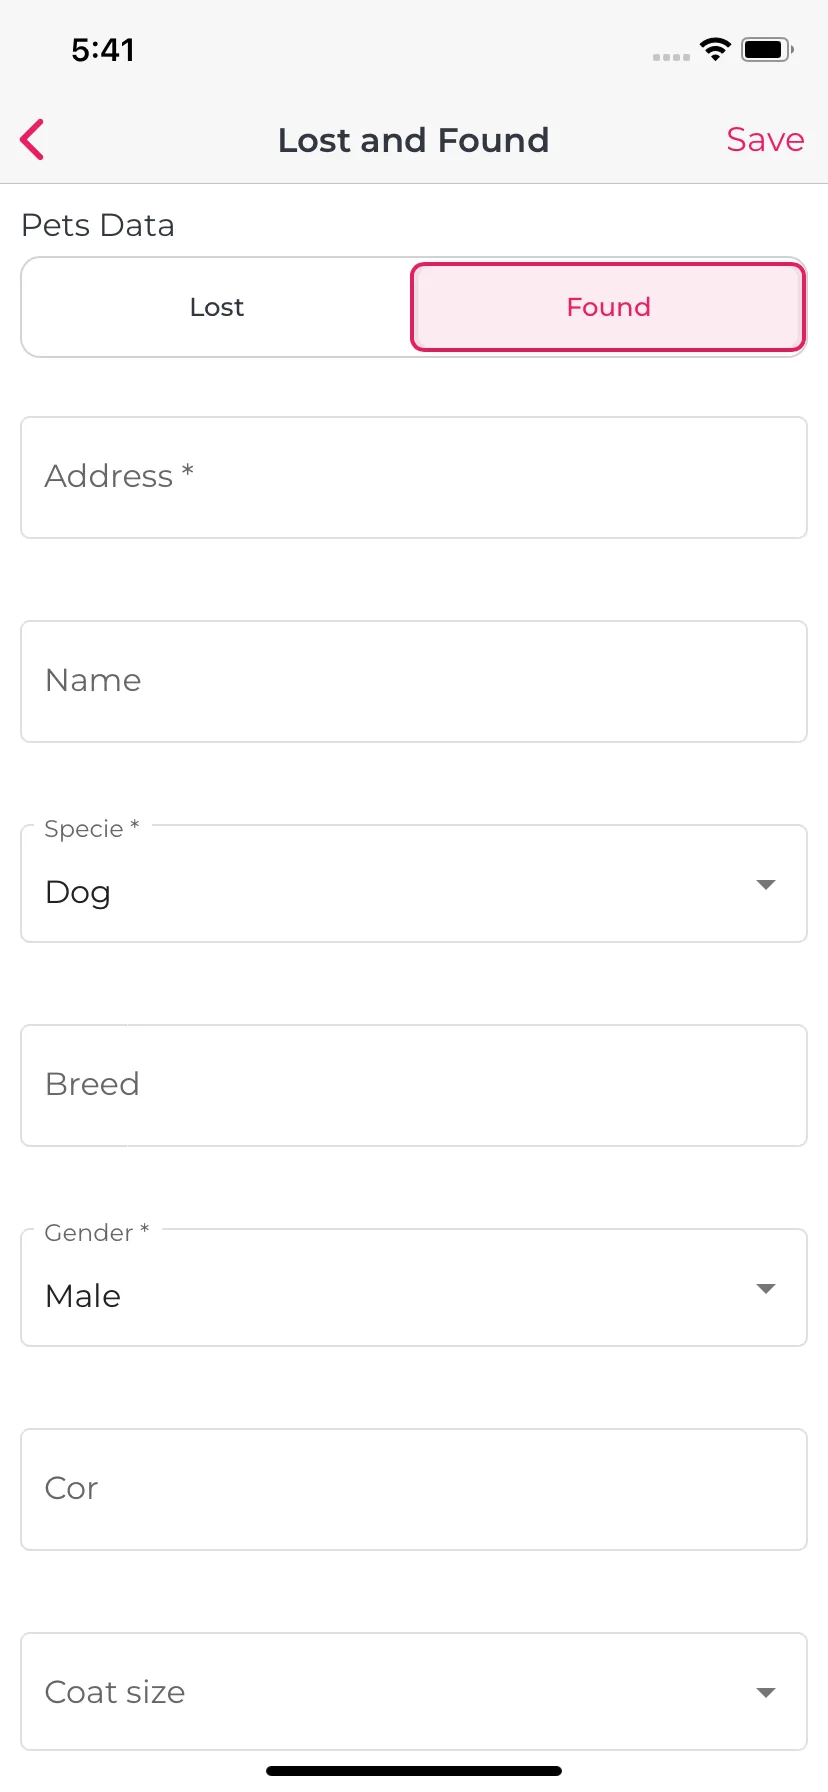Focus the Address input field
Screen dimensions: 828x1792
click(414, 478)
